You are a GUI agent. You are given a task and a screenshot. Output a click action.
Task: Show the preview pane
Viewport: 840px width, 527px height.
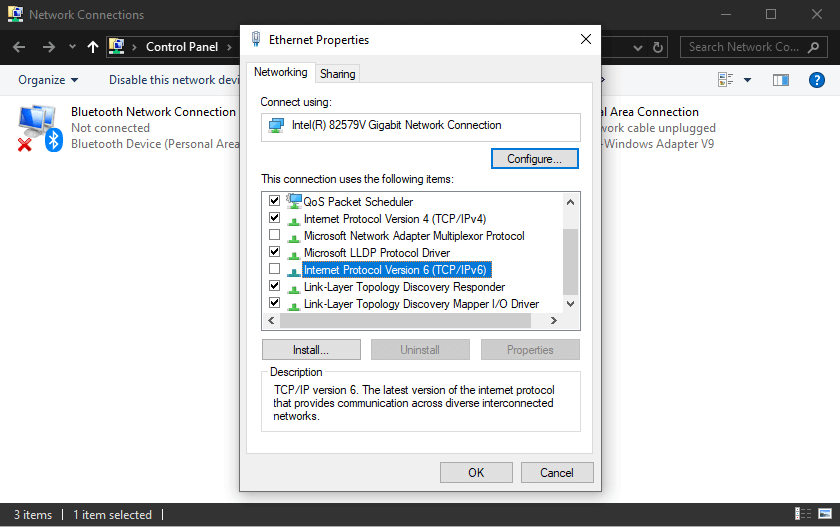click(781, 80)
